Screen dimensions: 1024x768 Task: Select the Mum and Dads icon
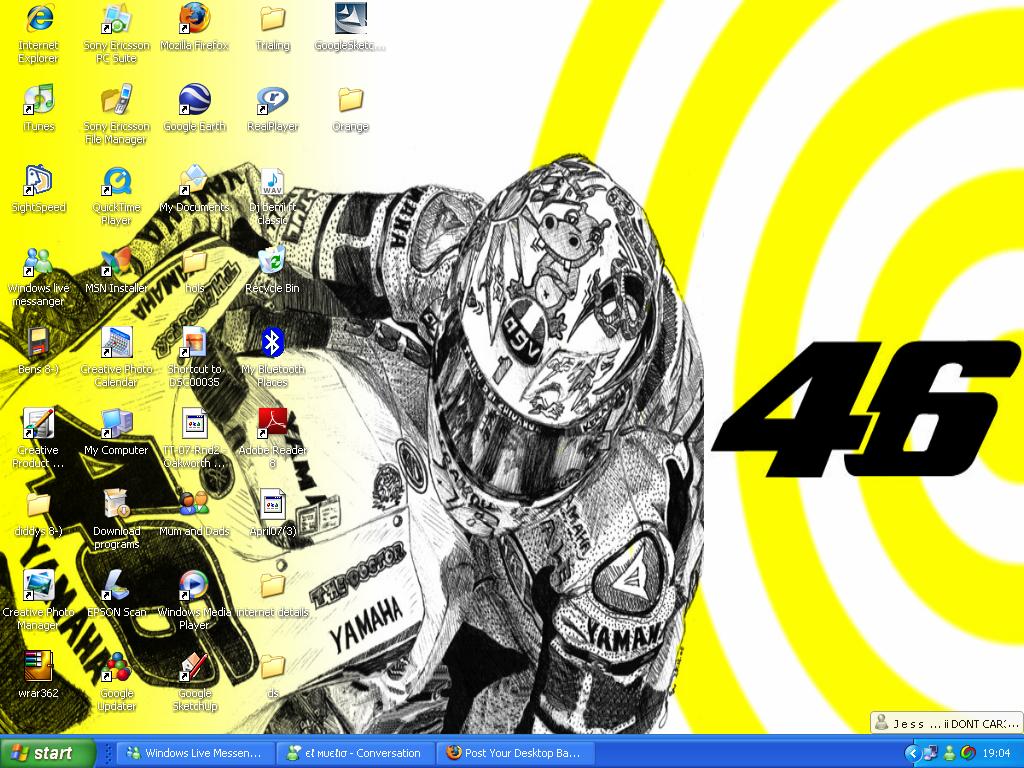coord(195,505)
